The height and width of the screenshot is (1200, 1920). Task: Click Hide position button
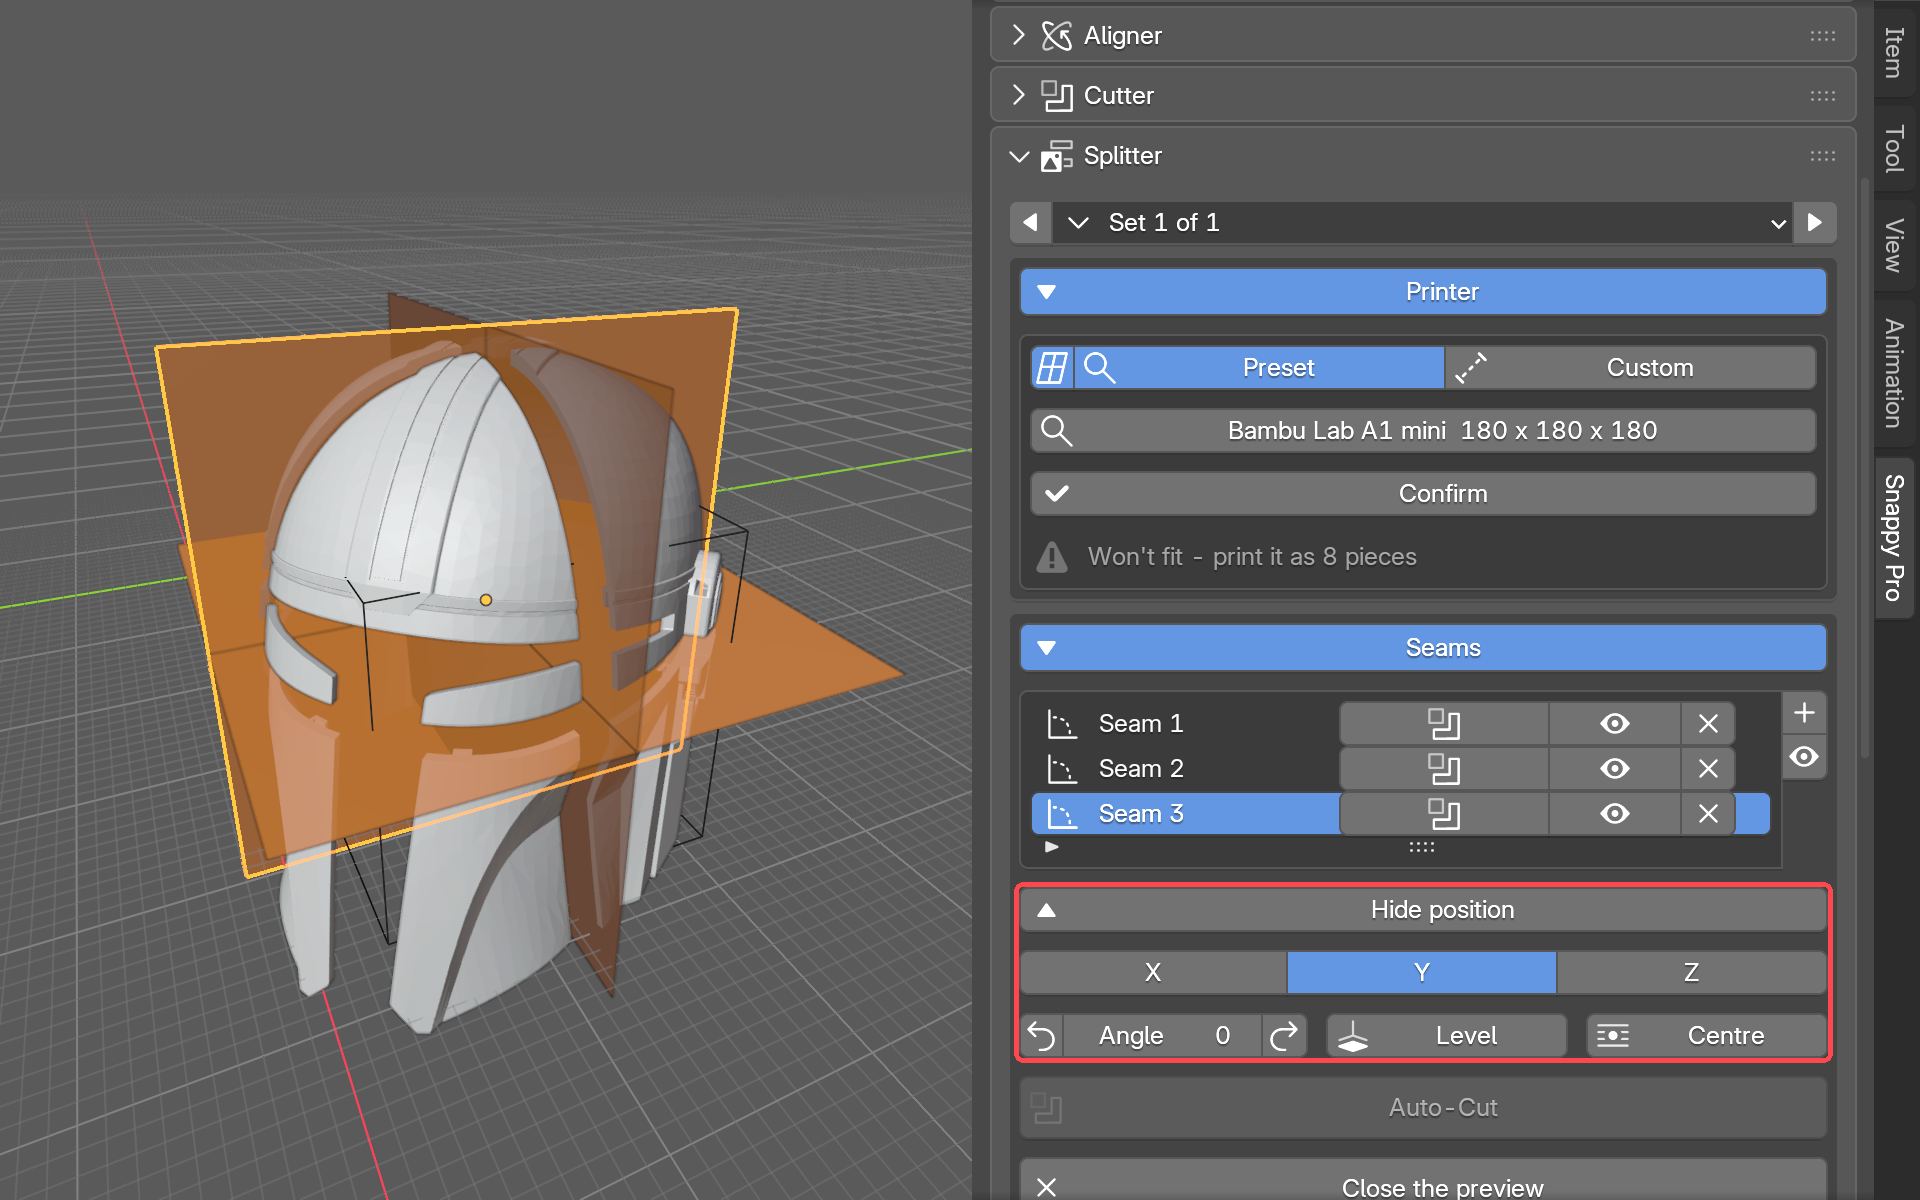coord(1423,910)
